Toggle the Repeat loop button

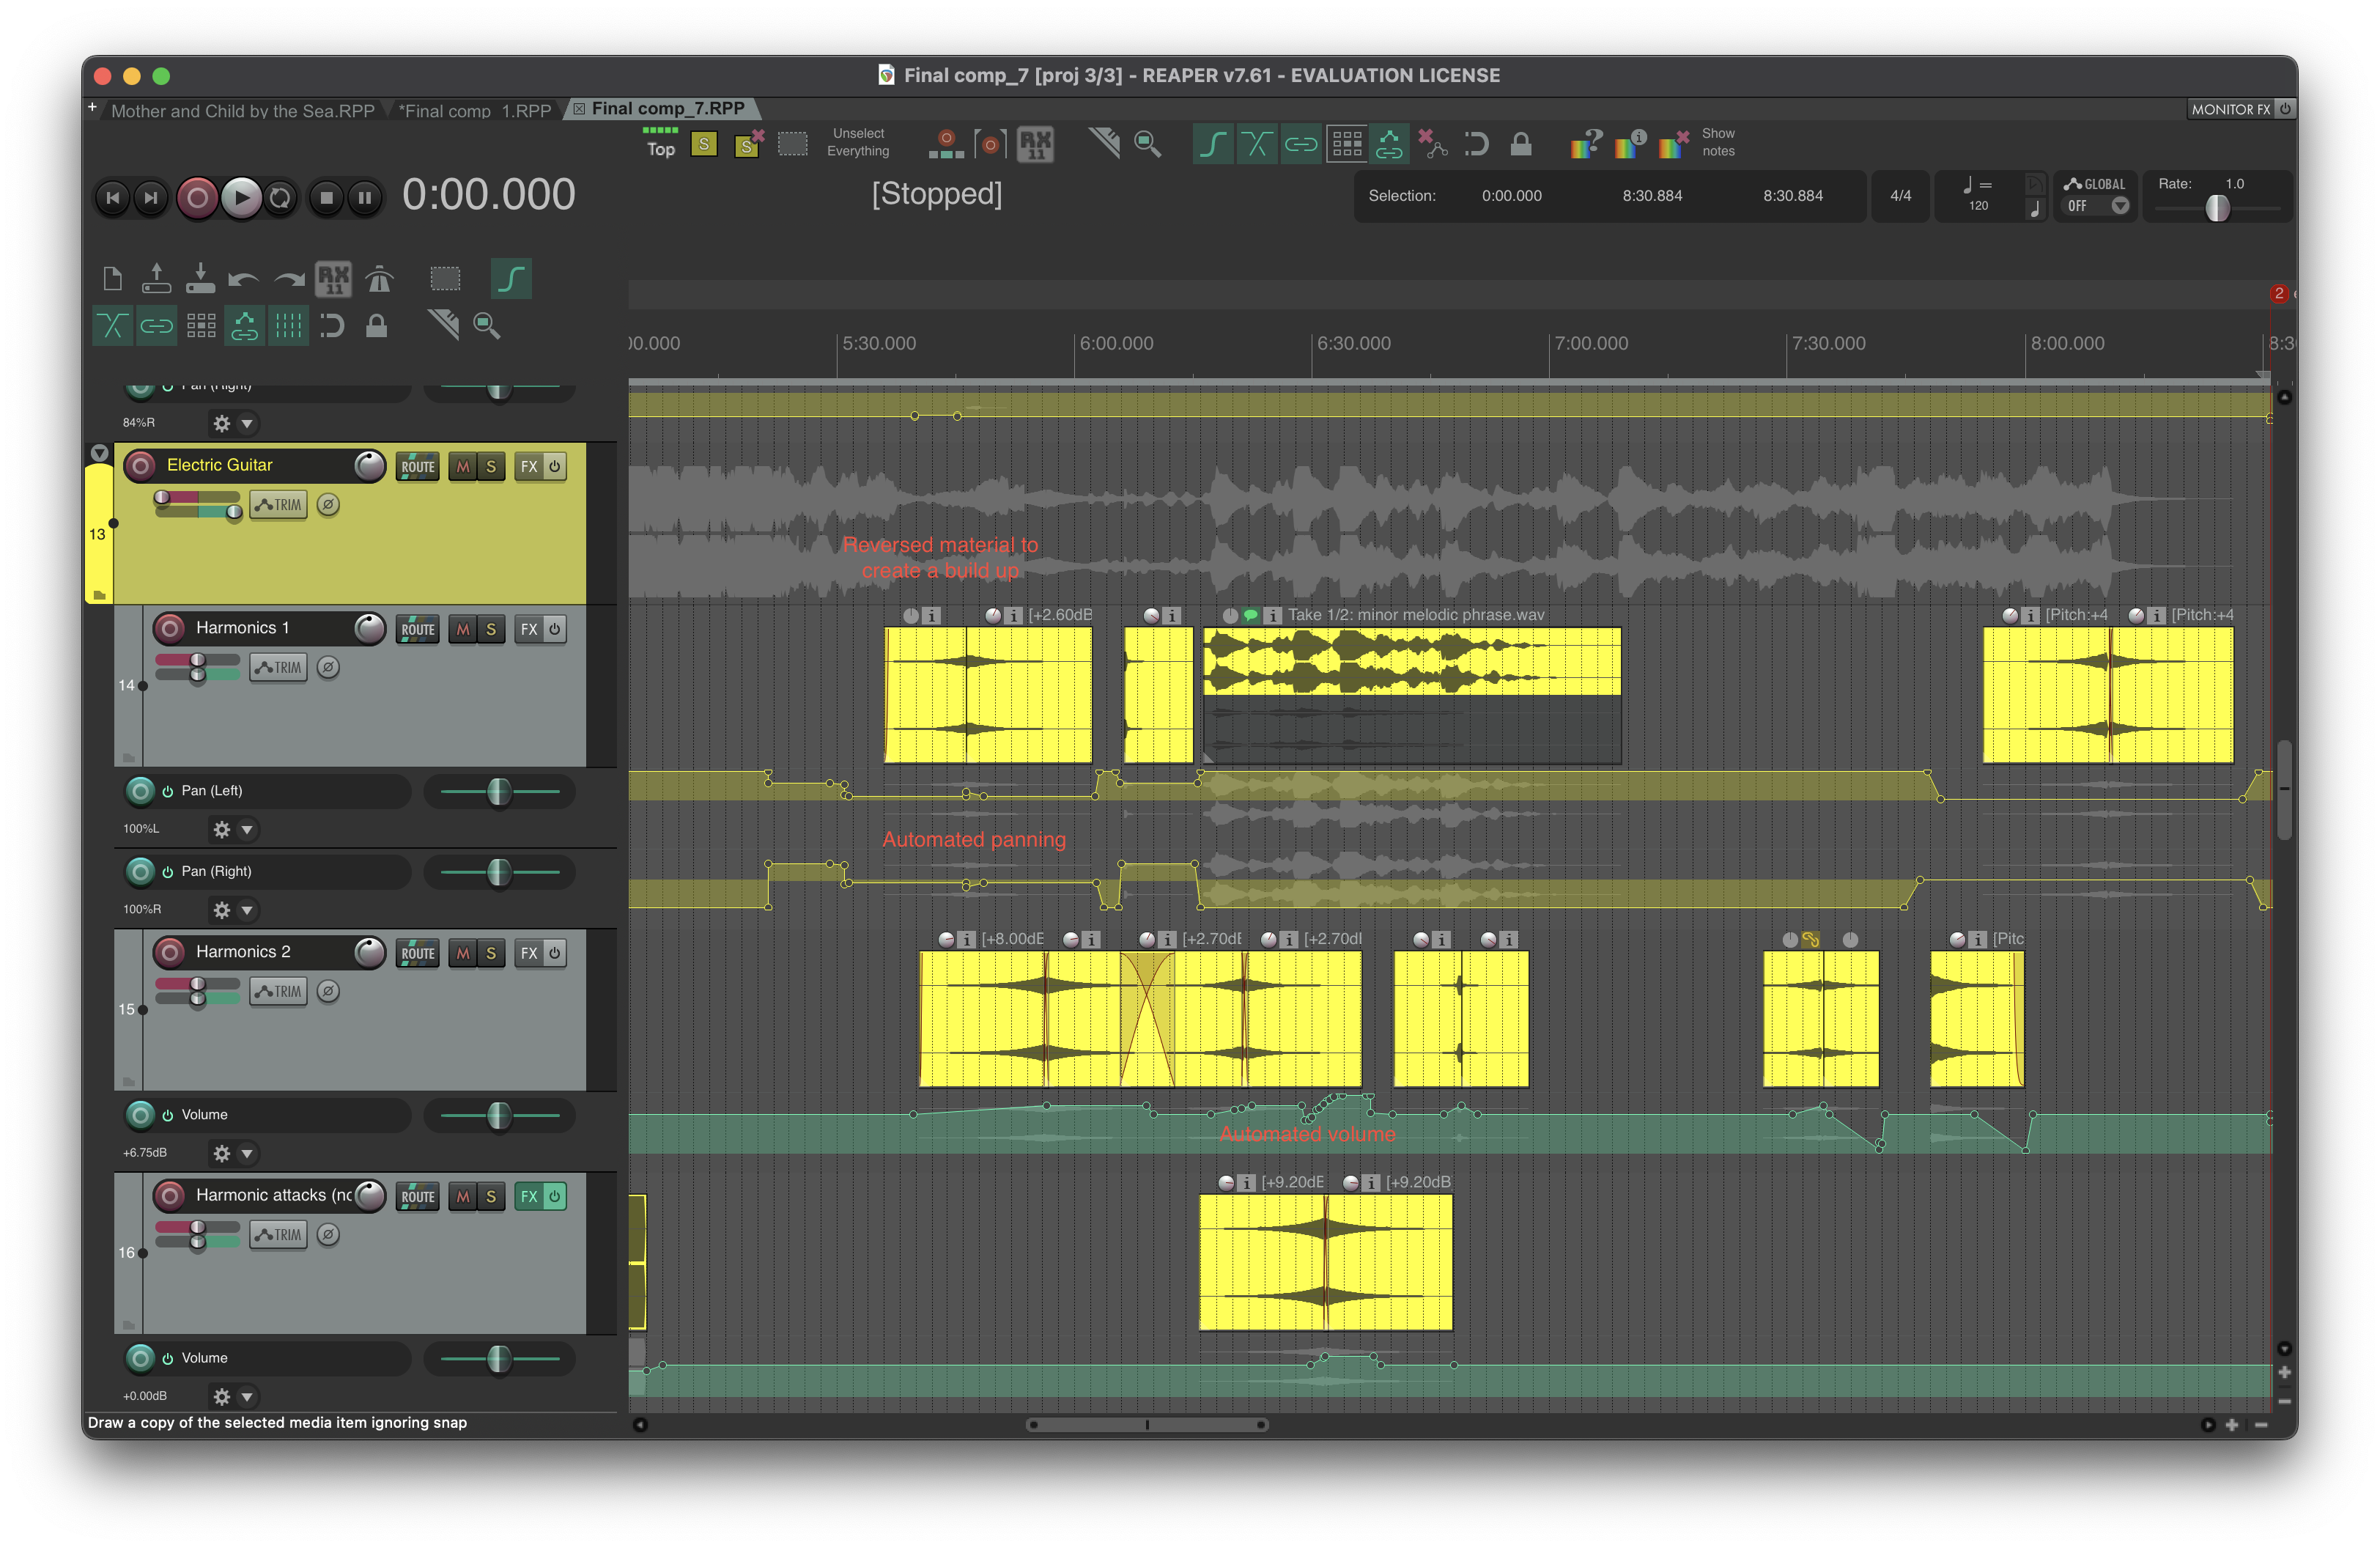281,198
